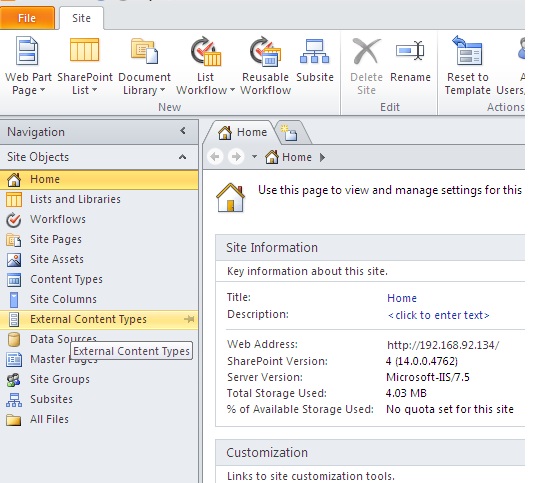Edit the site Title value Home

(402, 298)
